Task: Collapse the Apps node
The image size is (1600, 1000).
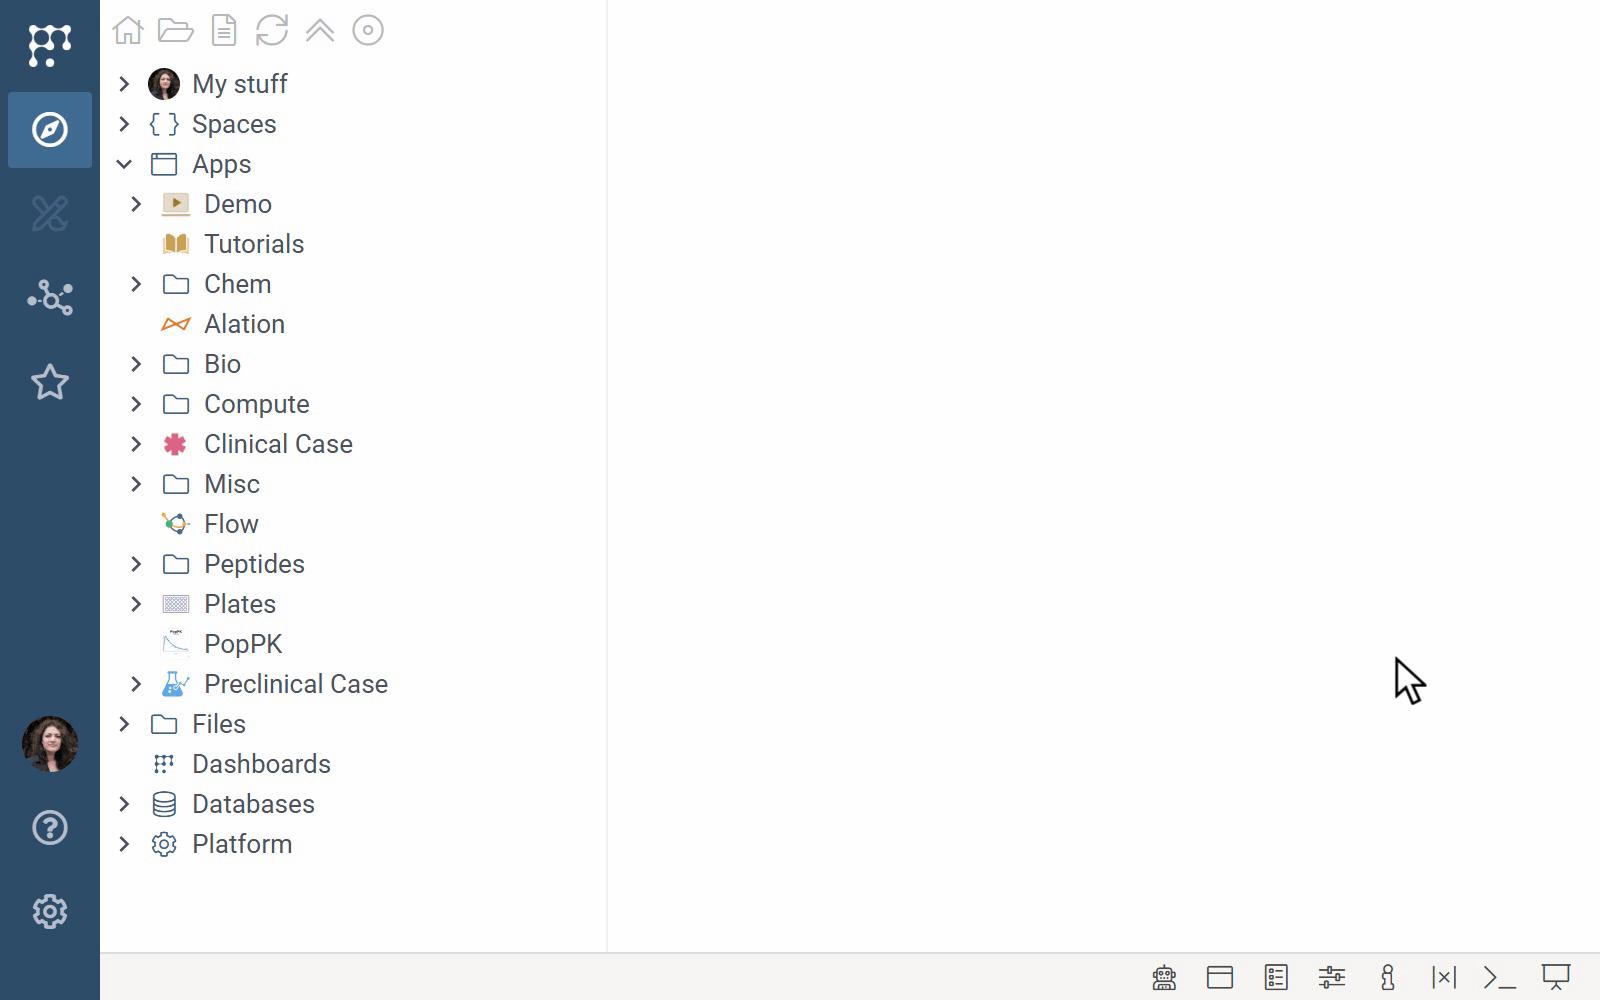Action: pos(124,164)
